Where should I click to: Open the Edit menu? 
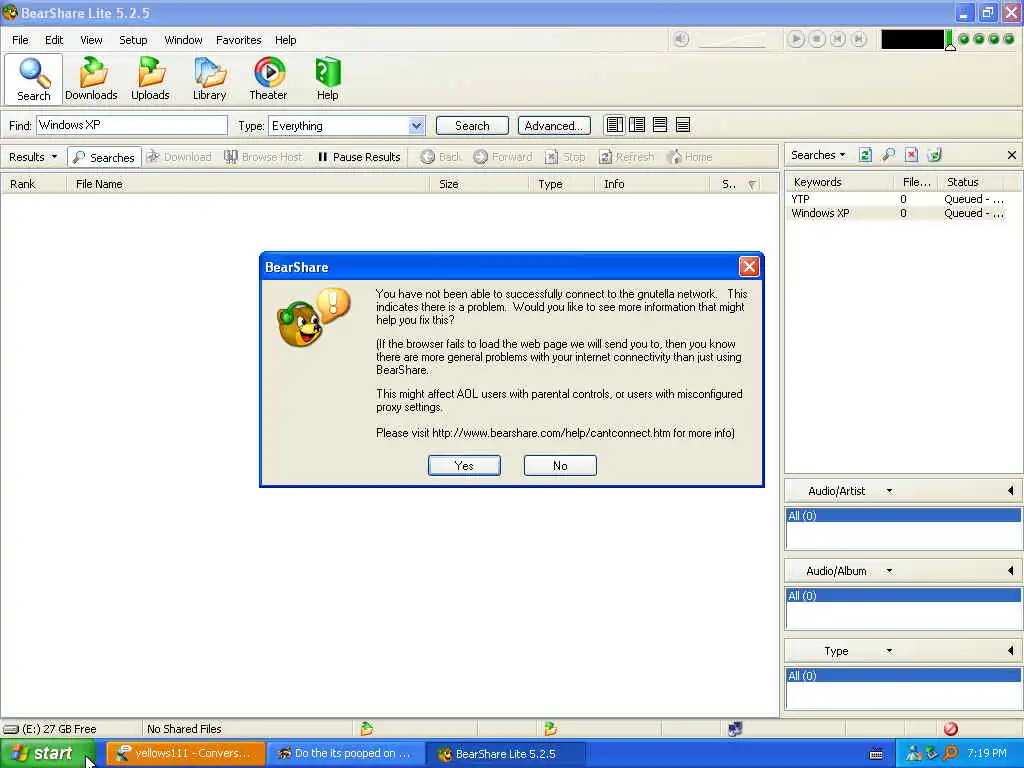coord(54,40)
